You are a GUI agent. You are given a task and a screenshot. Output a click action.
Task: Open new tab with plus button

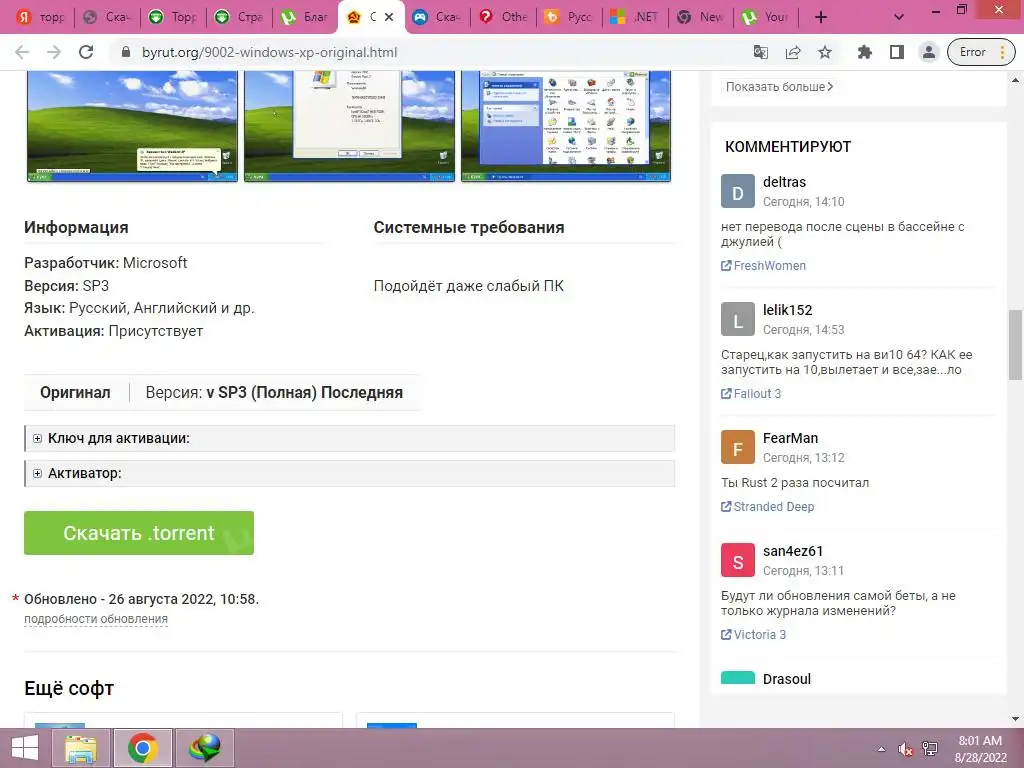821,17
